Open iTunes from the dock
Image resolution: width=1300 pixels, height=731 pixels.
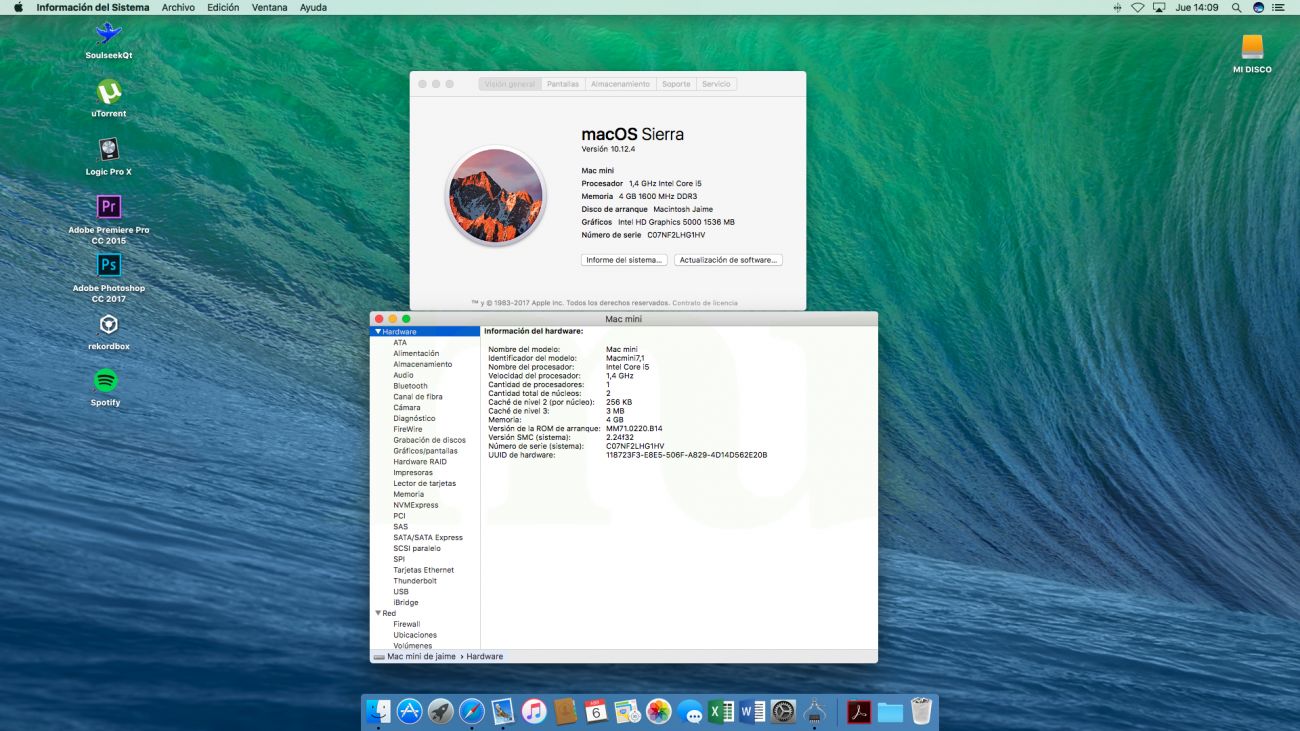533,711
